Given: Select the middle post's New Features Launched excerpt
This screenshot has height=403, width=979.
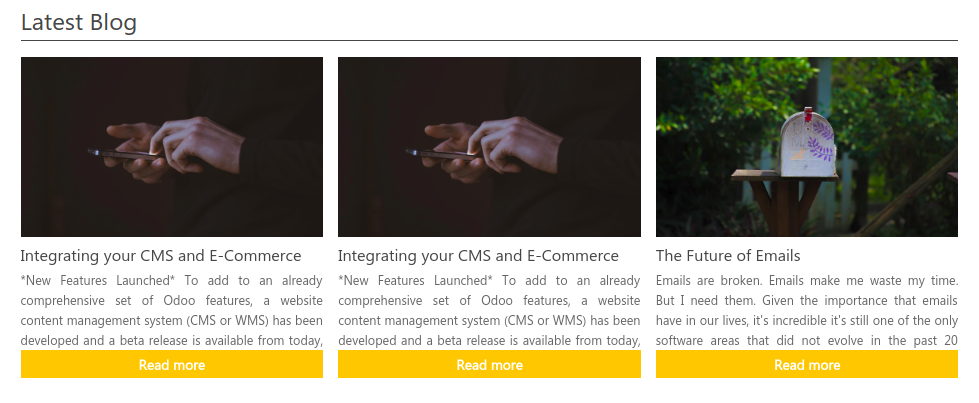Looking at the screenshot, I should click(x=490, y=311).
